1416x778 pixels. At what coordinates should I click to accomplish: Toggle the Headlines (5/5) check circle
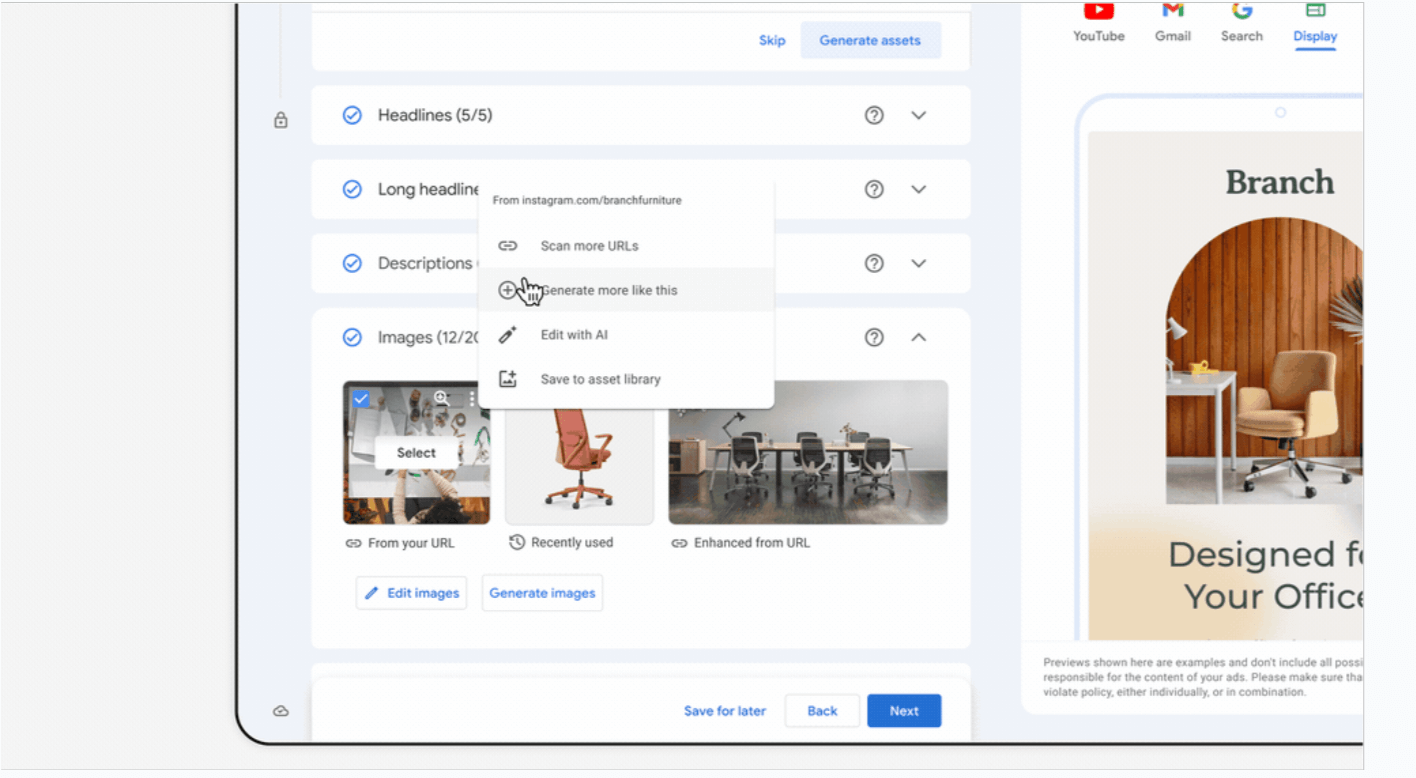click(352, 115)
